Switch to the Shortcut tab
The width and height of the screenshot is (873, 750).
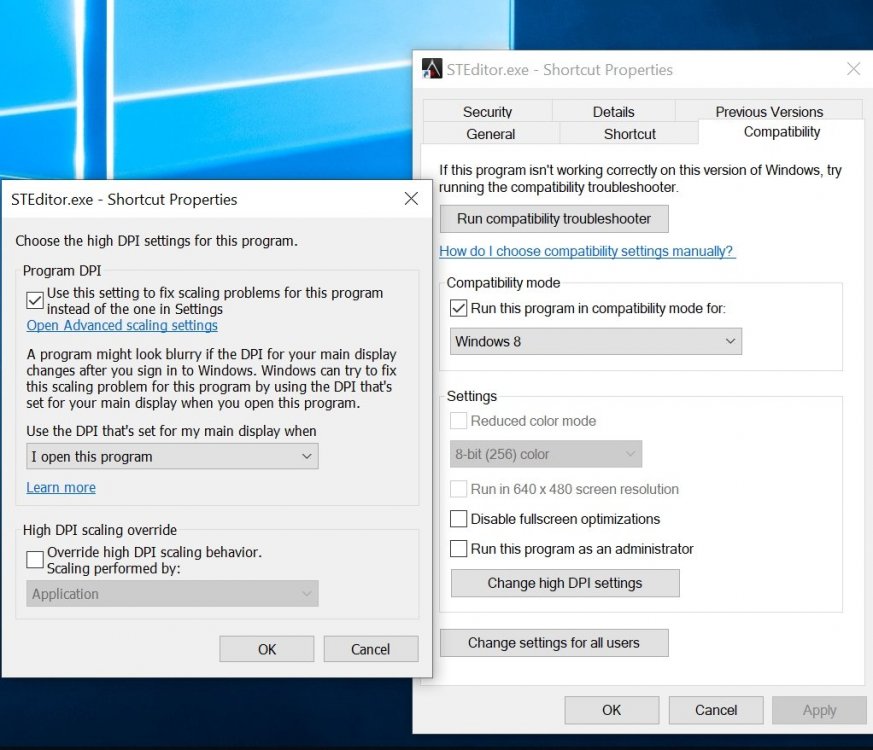(x=628, y=133)
